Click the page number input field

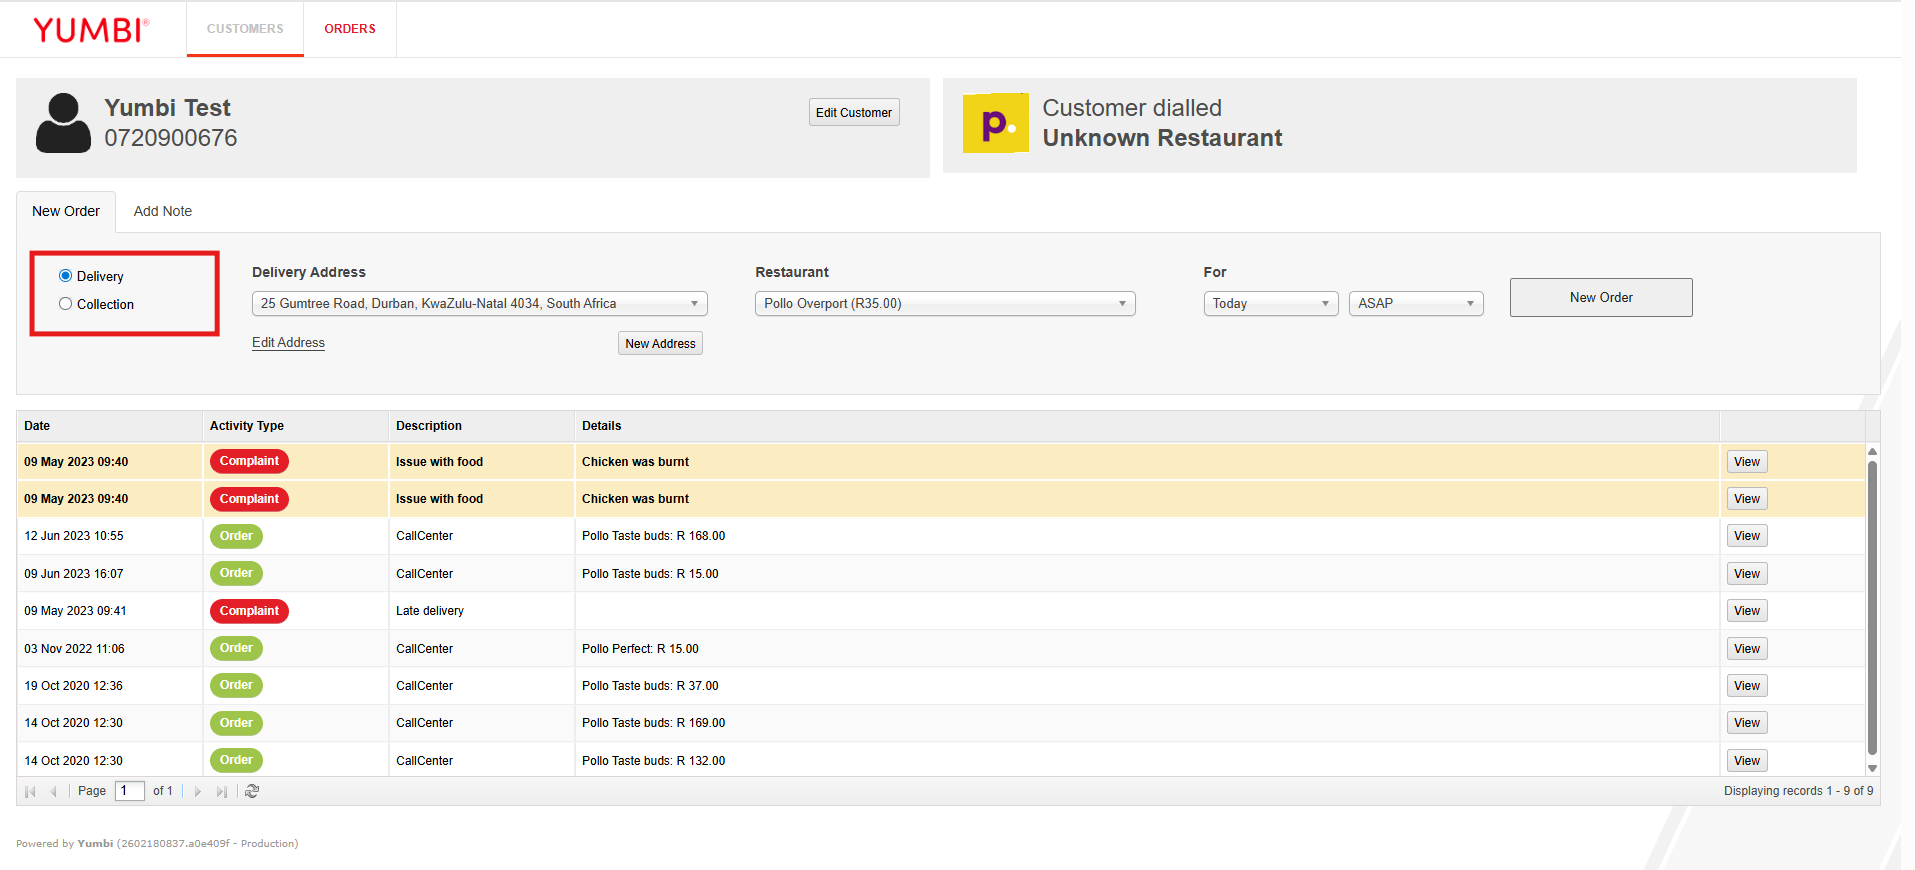tap(129, 791)
